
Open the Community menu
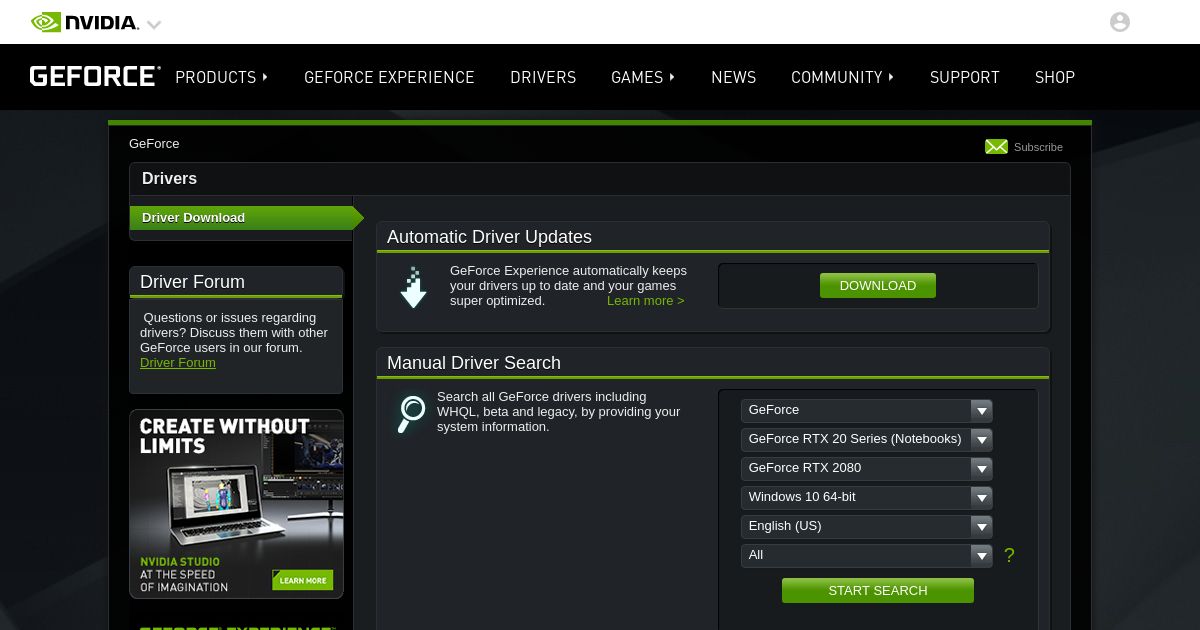pos(842,77)
